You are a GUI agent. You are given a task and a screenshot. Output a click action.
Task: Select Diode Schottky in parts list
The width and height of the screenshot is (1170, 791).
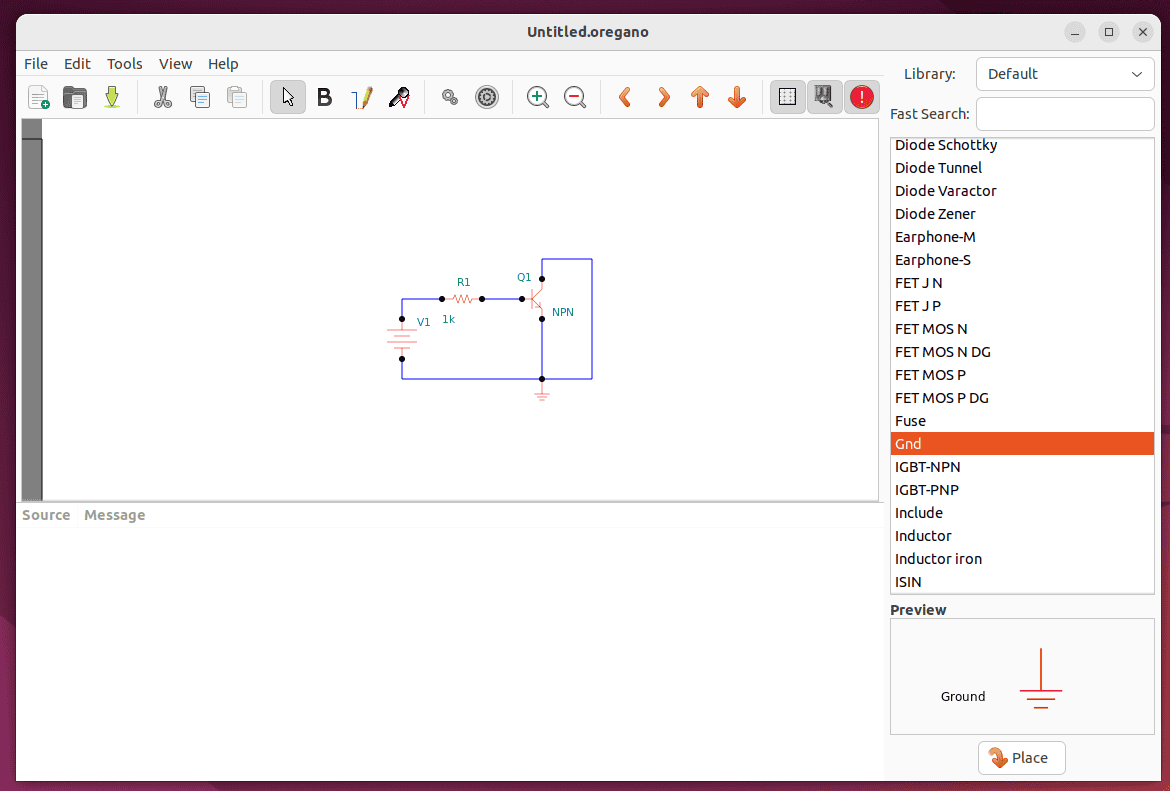pyautogui.click(x=1022, y=145)
